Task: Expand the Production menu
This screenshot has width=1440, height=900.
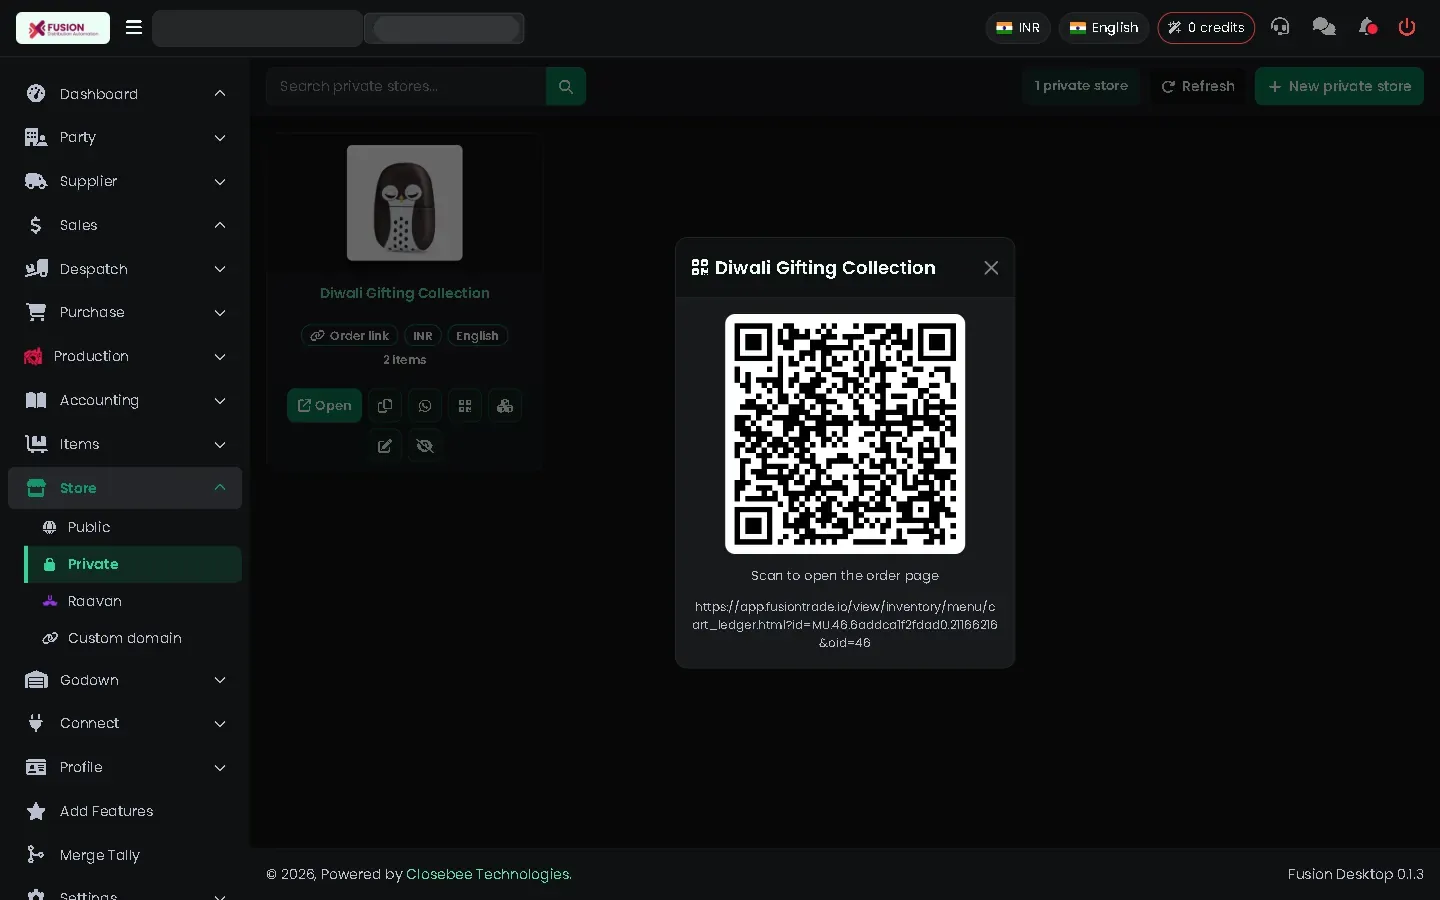Action: click(125, 356)
